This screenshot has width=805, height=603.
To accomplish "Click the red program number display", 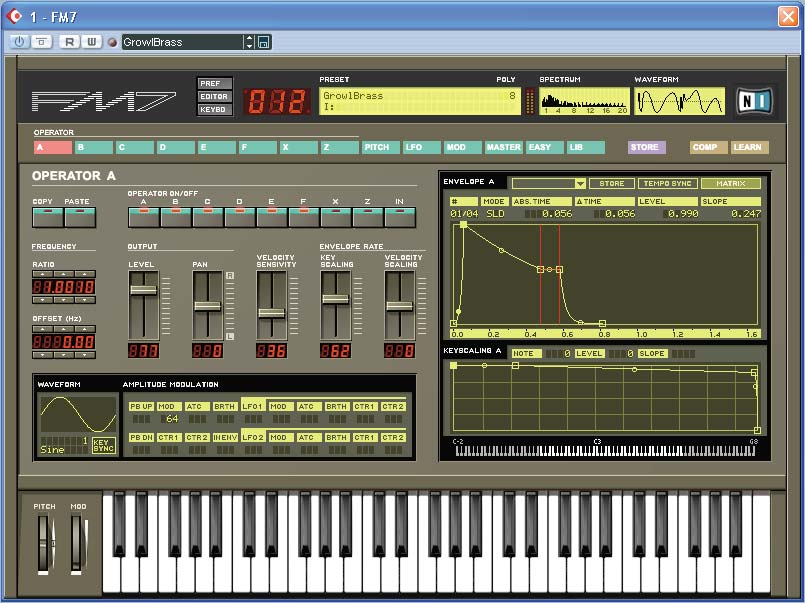I will pos(277,101).
